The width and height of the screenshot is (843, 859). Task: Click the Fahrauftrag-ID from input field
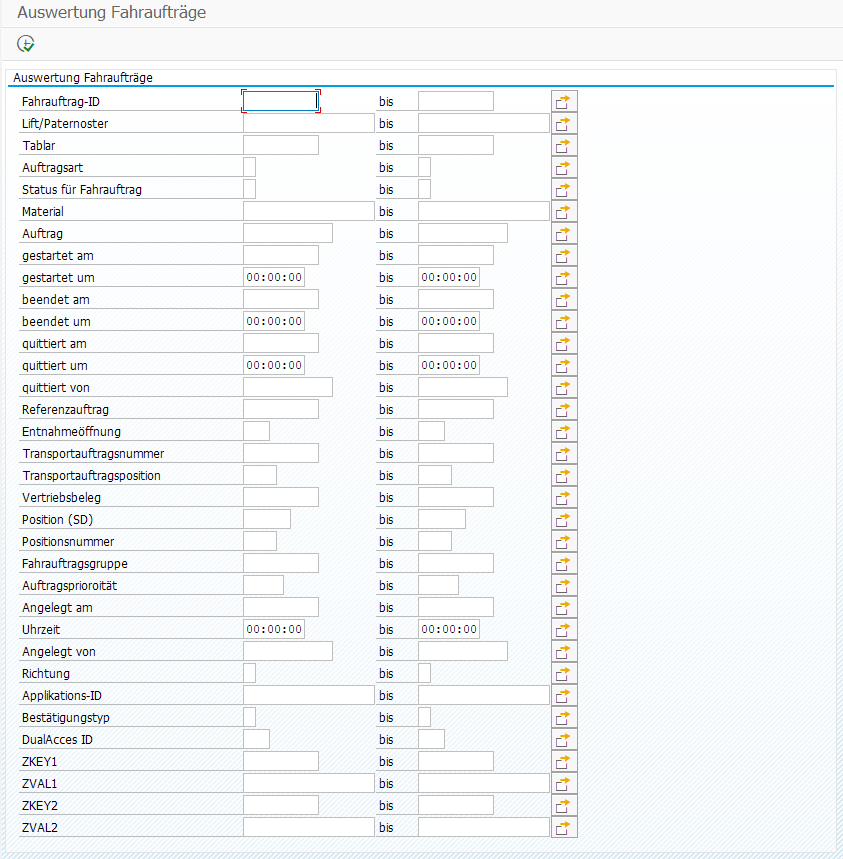coord(280,101)
